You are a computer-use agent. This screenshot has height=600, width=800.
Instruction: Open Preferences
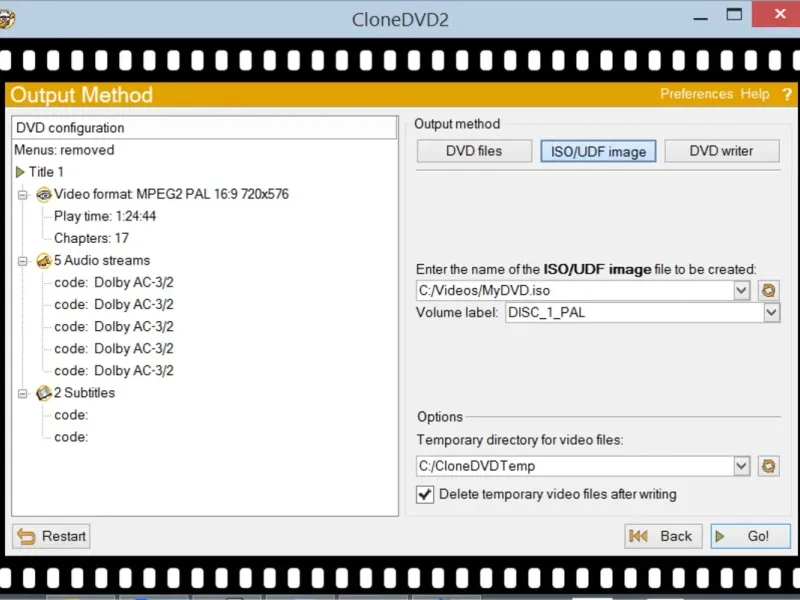pos(696,94)
